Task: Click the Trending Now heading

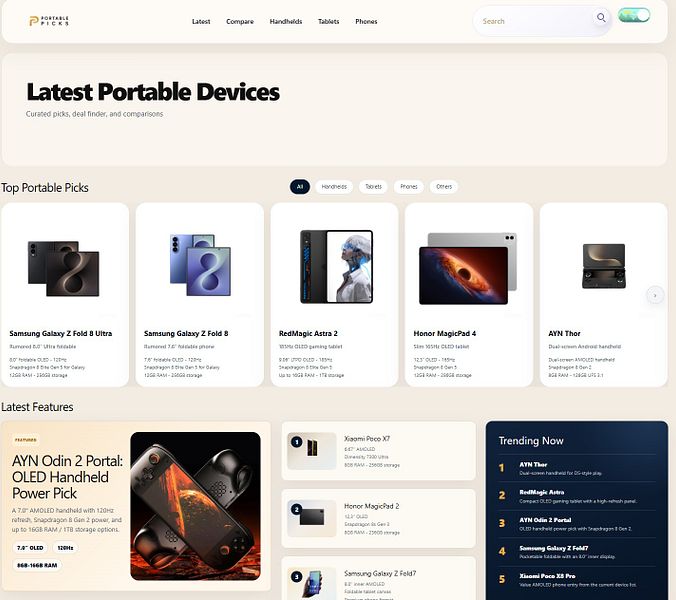Action: (x=531, y=441)
